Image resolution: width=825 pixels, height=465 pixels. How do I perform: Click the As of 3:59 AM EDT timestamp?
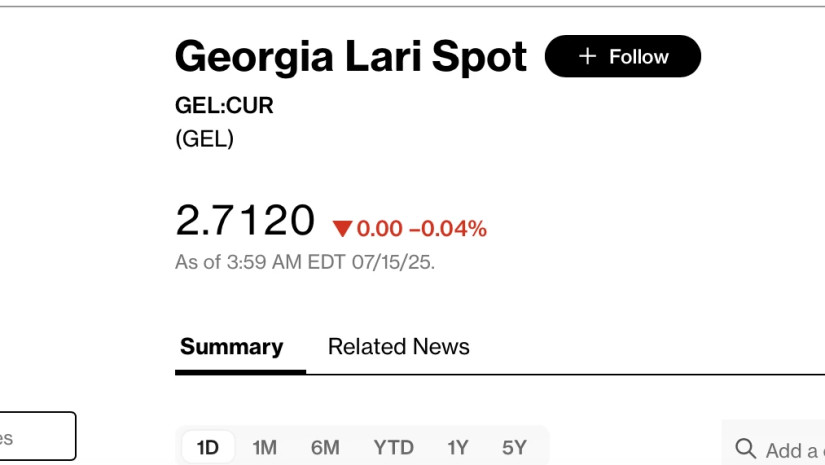click(x=305, y=263)
